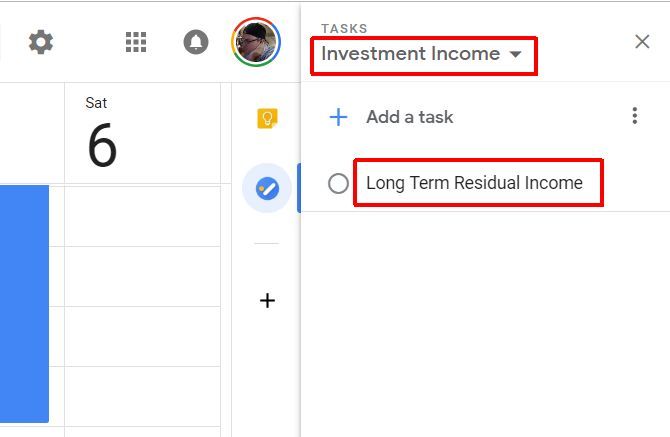Open the Long Term Residual Income task title
This screenshot has height=437, width=670.
(474, 183)
